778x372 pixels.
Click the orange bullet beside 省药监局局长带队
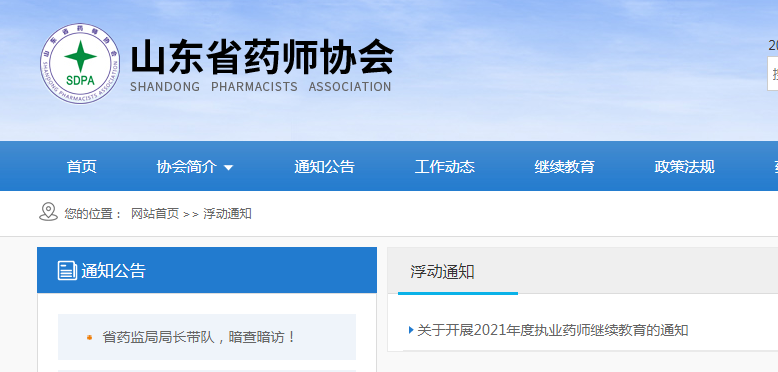pos(89,337)
